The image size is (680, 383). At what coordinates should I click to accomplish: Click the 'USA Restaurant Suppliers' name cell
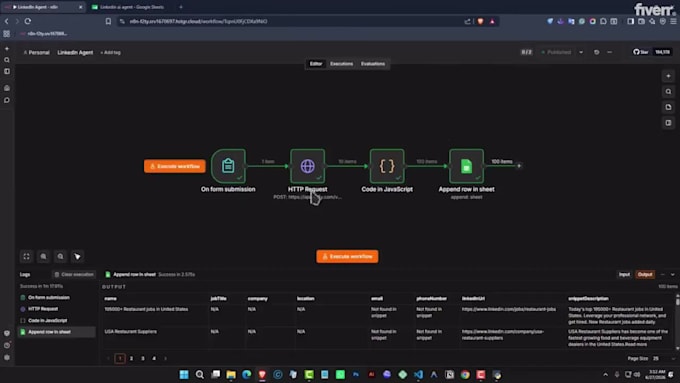pos(131,331)
